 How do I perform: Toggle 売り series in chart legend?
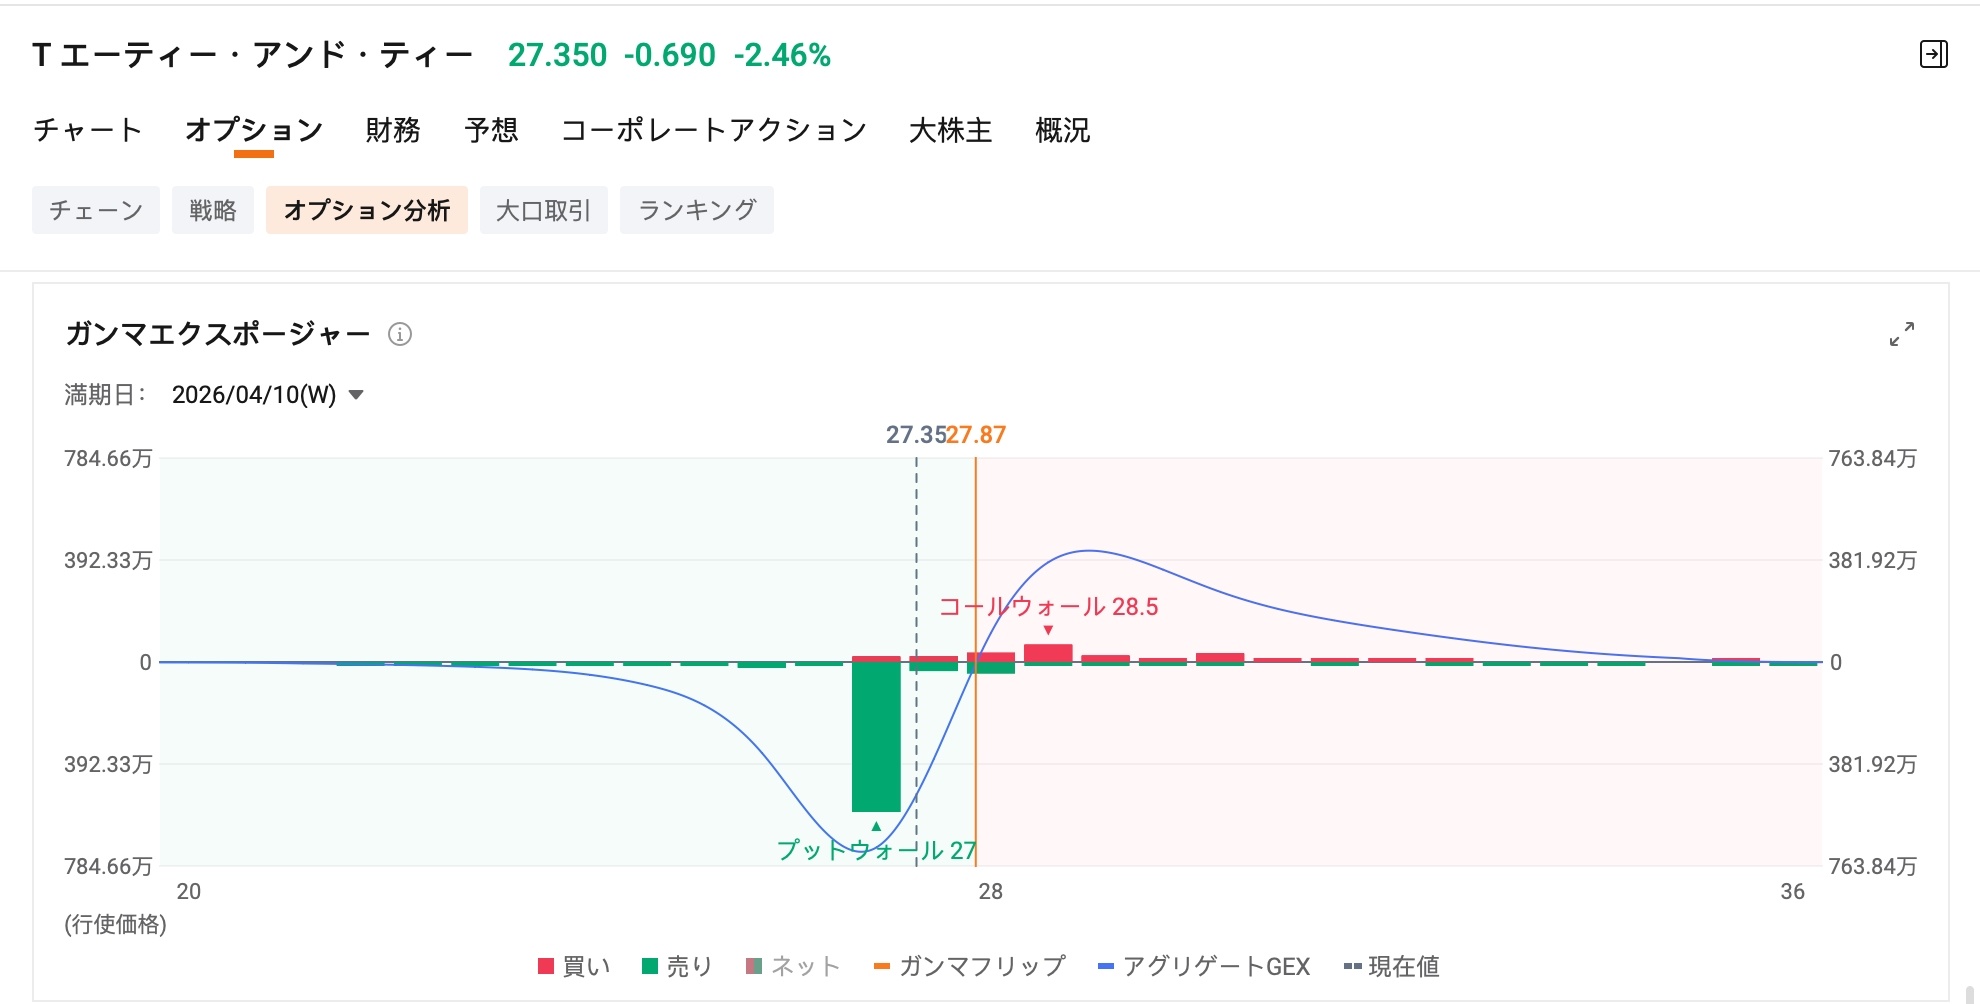(x=677, y=966)
